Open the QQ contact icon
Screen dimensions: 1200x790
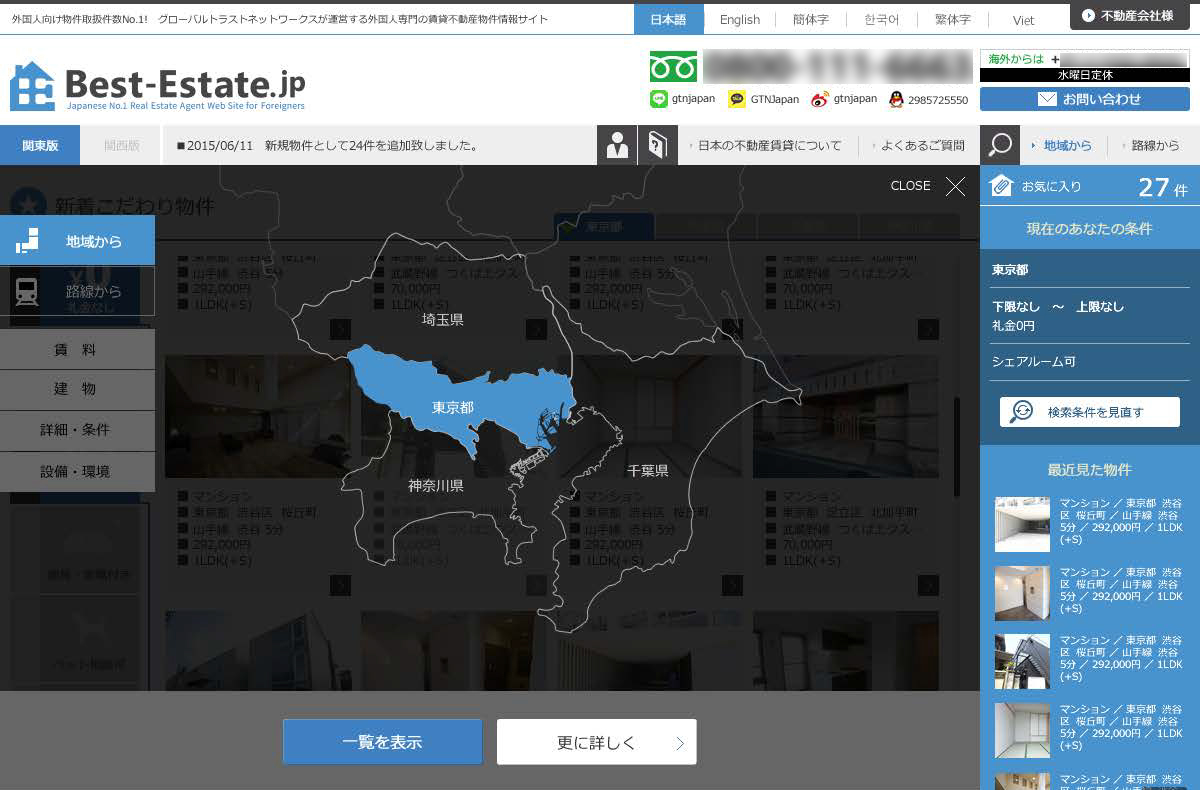[x=896, y=99]
